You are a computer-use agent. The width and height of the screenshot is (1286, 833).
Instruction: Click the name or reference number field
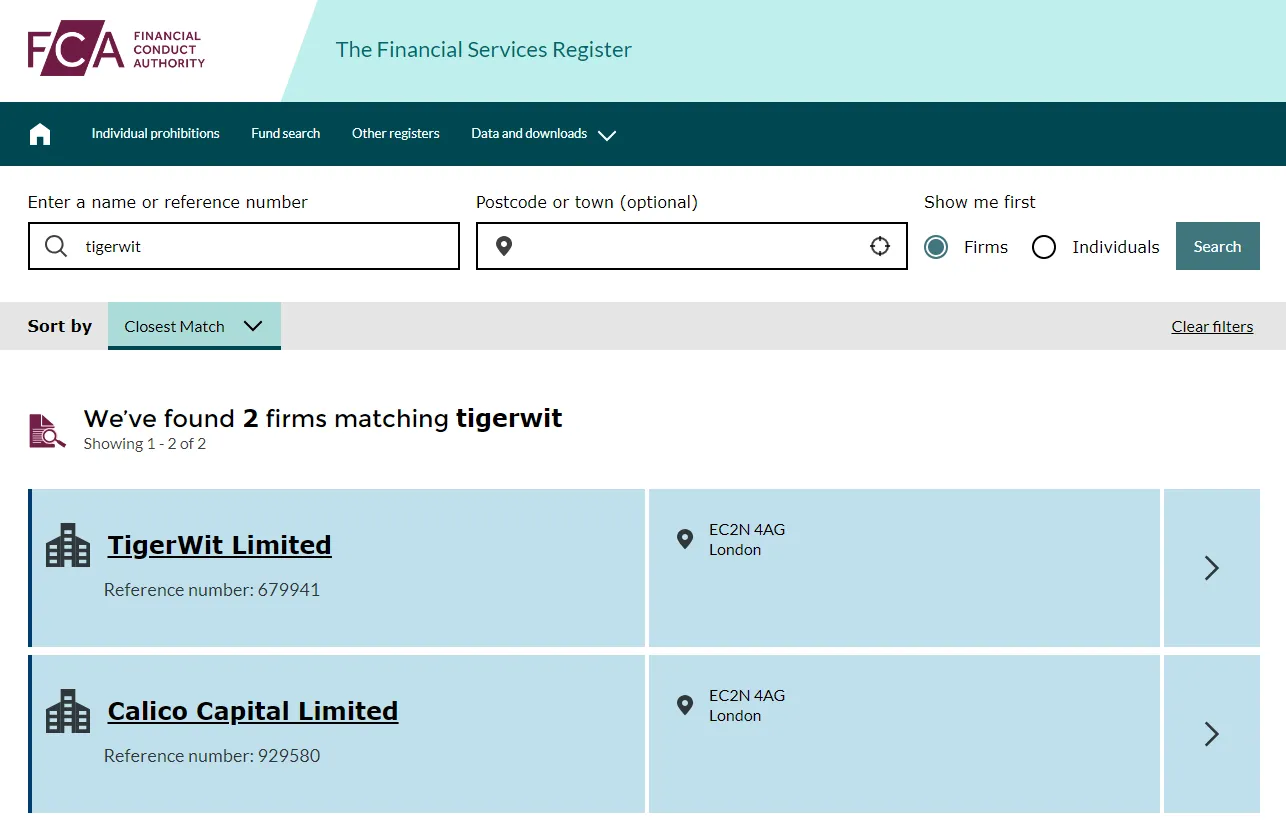point(244,246)
